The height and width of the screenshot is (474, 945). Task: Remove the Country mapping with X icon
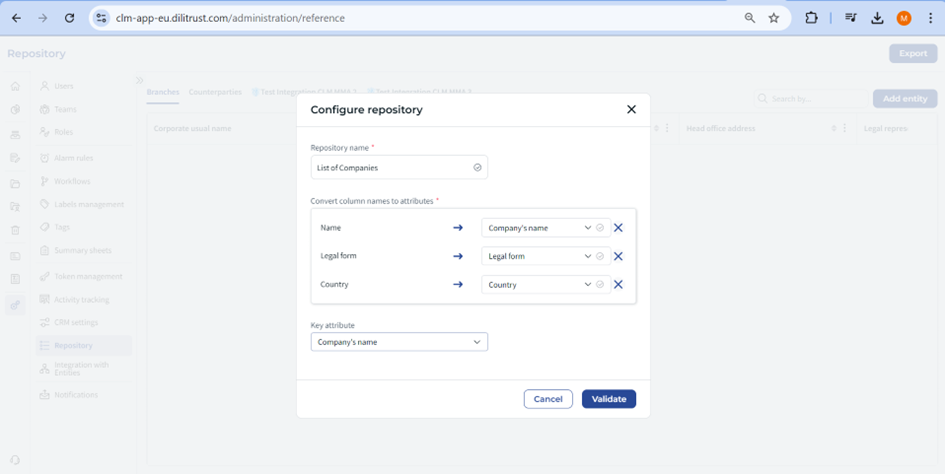(618, 285)
